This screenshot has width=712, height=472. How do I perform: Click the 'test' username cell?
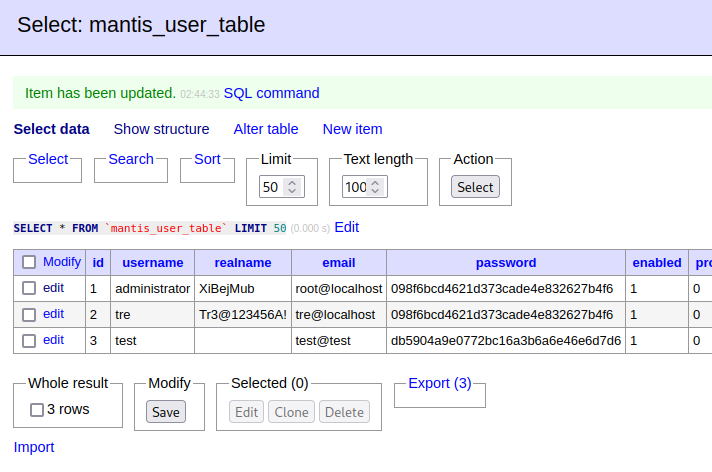point(153,341)
